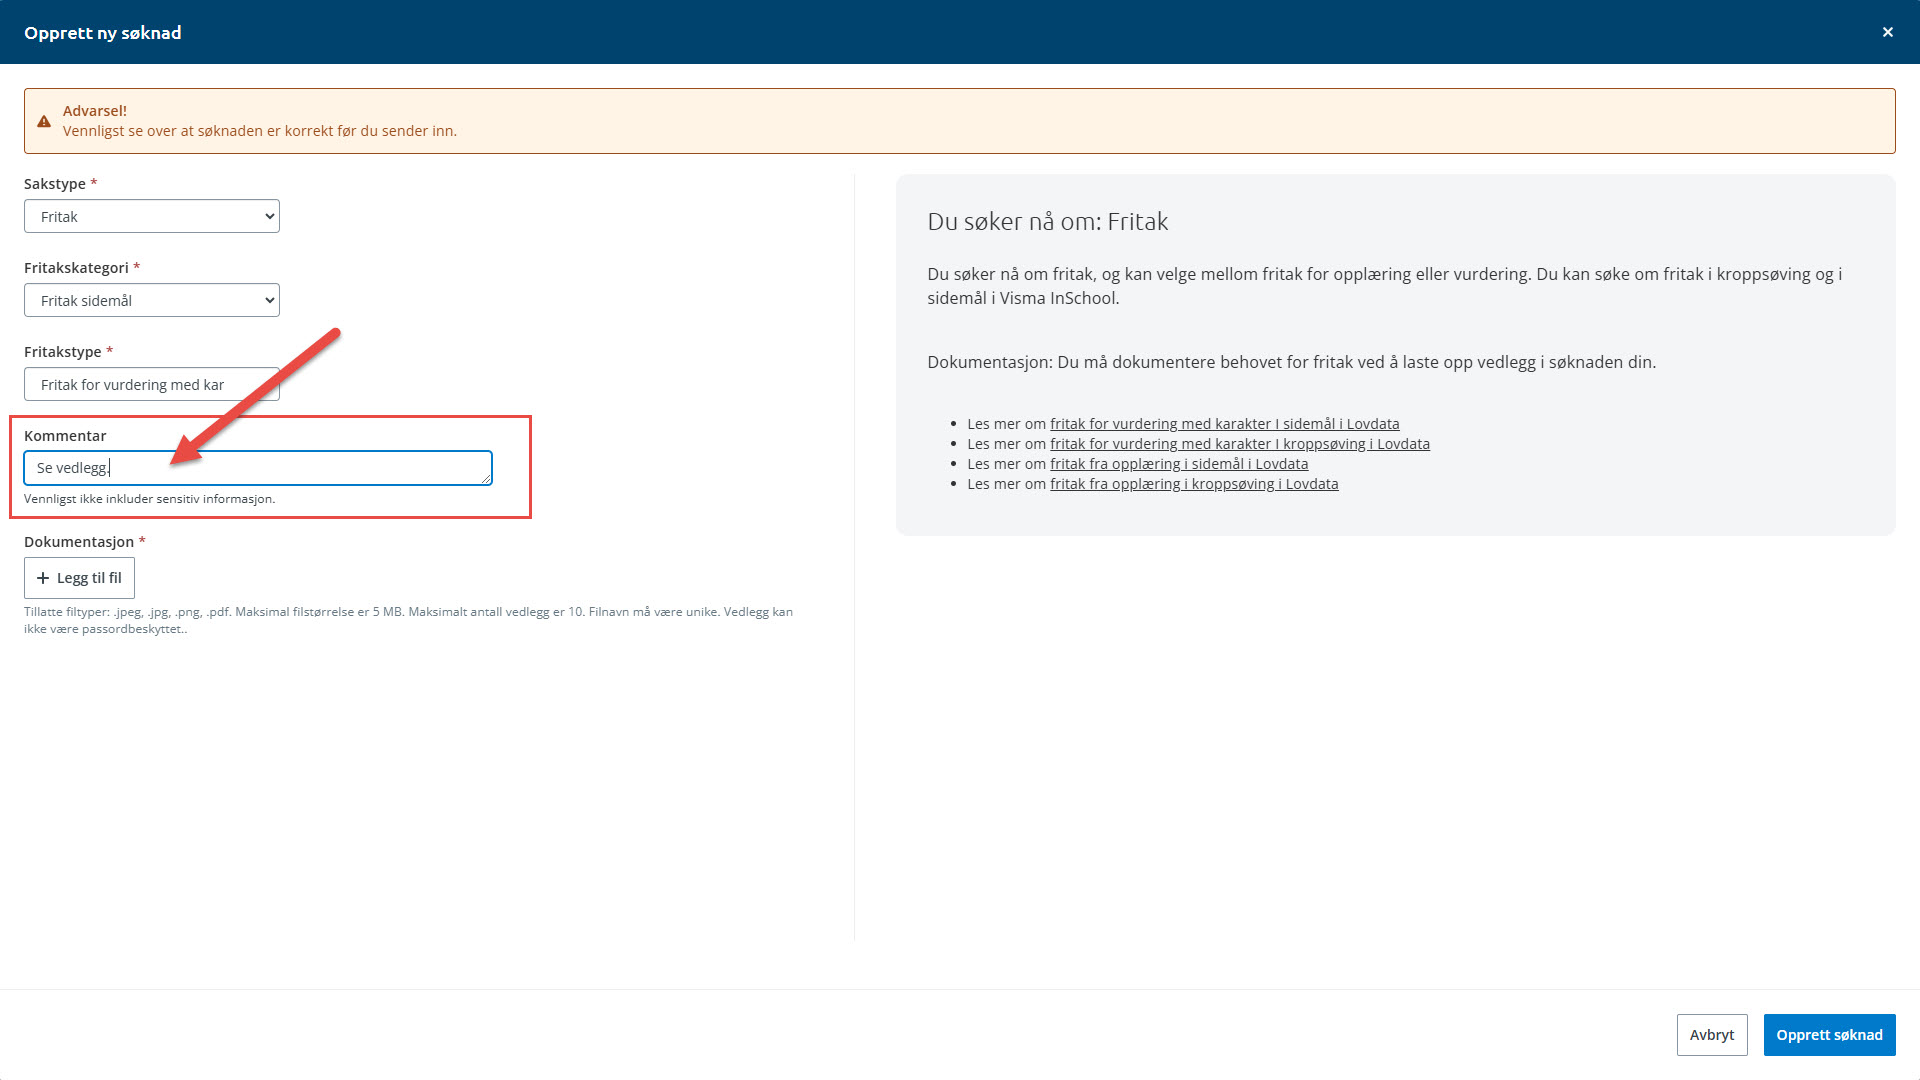Screen dimensions: 1920x1080
Task: Click the Kommentar field label
Action: click(65, 436)
